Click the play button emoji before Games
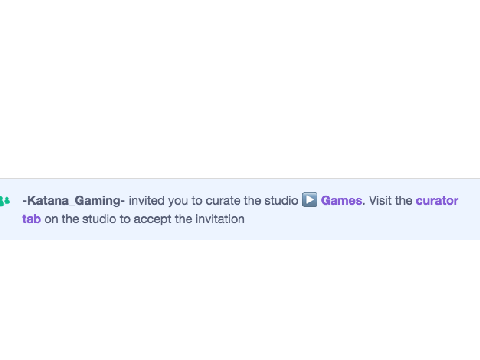The height and width of the screenshot is (360, 480). click(309, 200)
